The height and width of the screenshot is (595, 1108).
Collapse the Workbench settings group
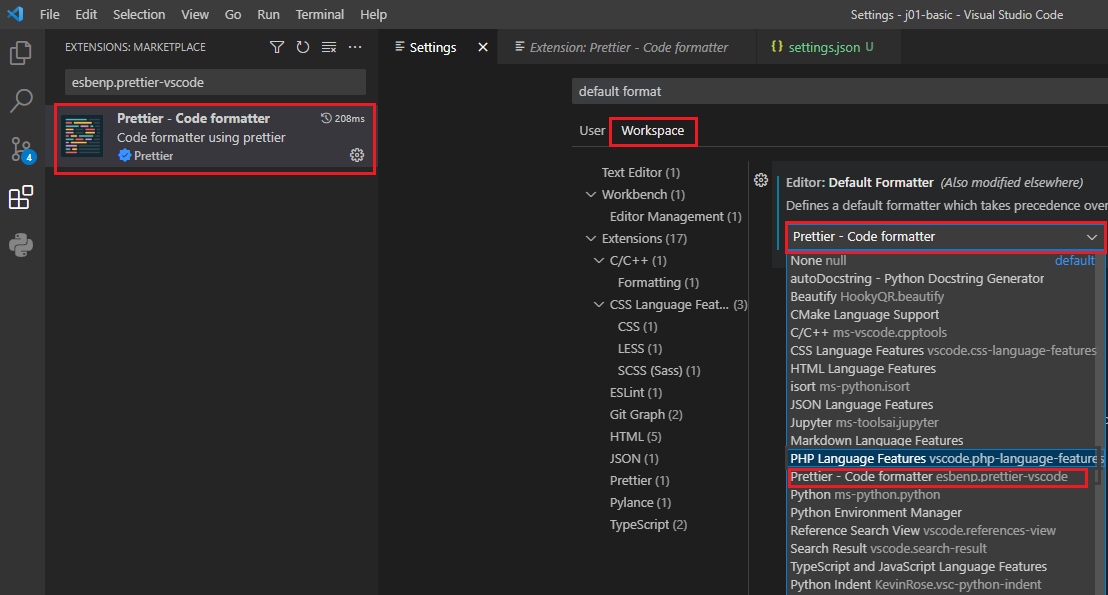tap(590, 195)
